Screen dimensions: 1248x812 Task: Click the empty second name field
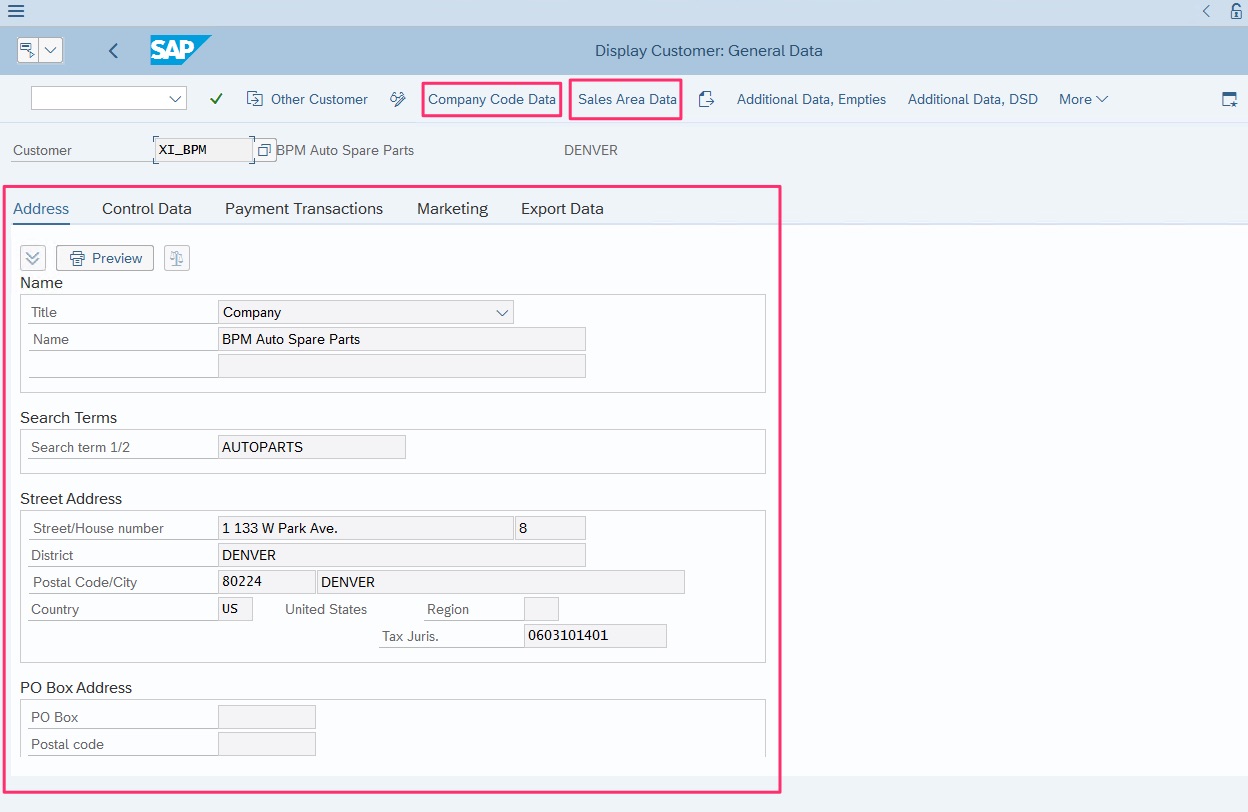coord(402,366)
